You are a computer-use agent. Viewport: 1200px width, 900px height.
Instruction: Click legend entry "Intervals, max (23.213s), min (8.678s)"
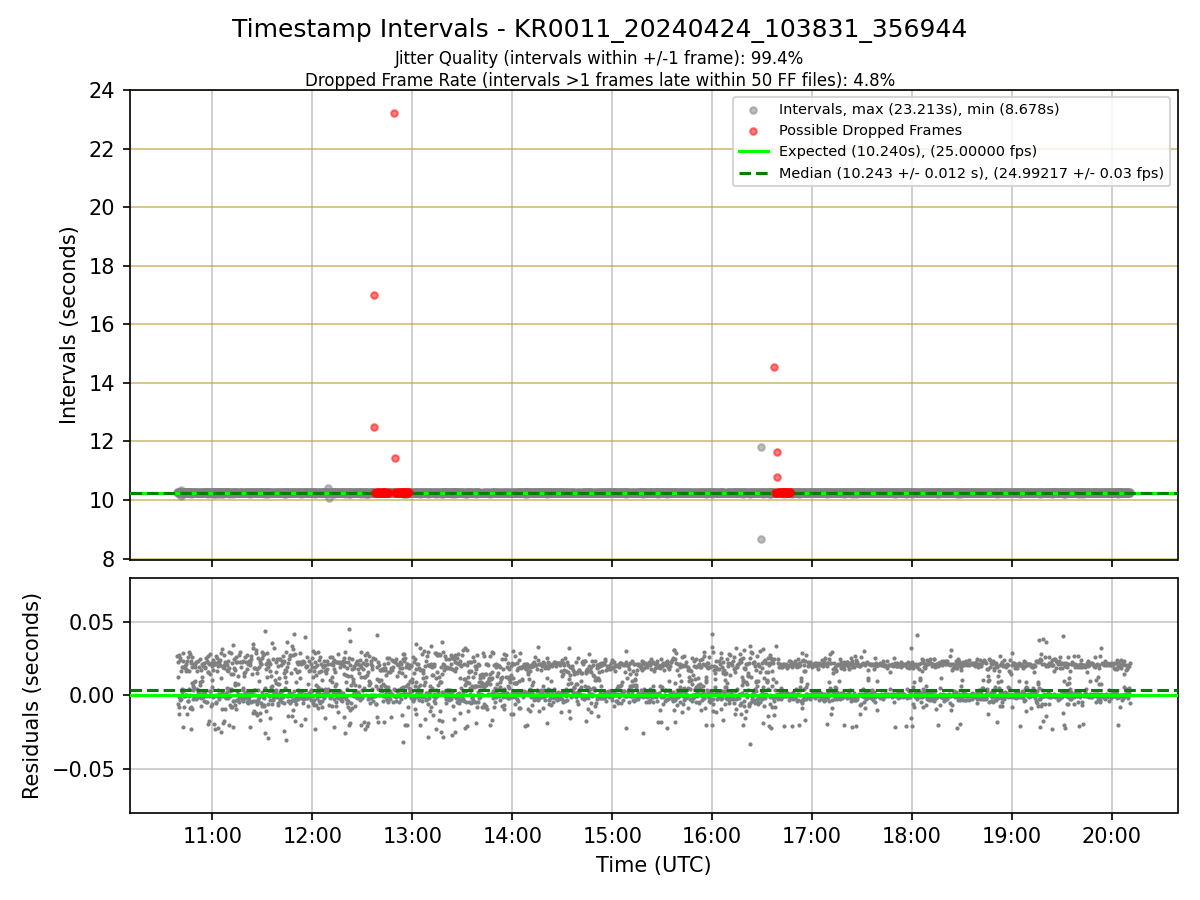919,109
